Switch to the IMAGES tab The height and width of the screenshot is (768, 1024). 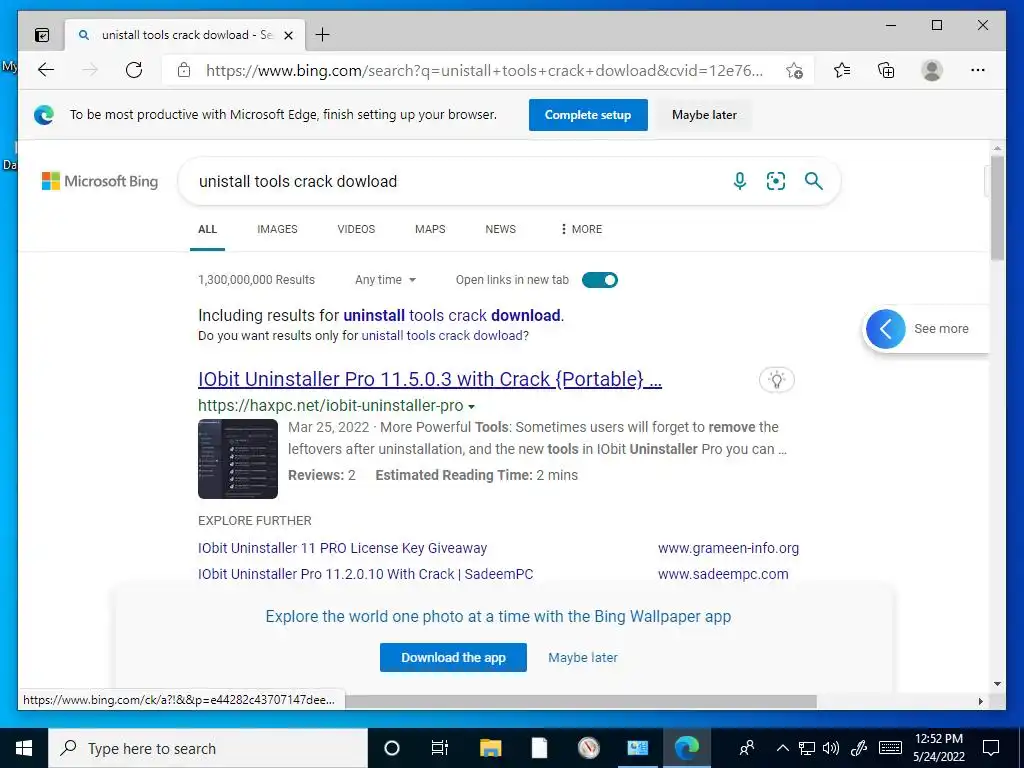pyautogui.click(x=277, y=229)
